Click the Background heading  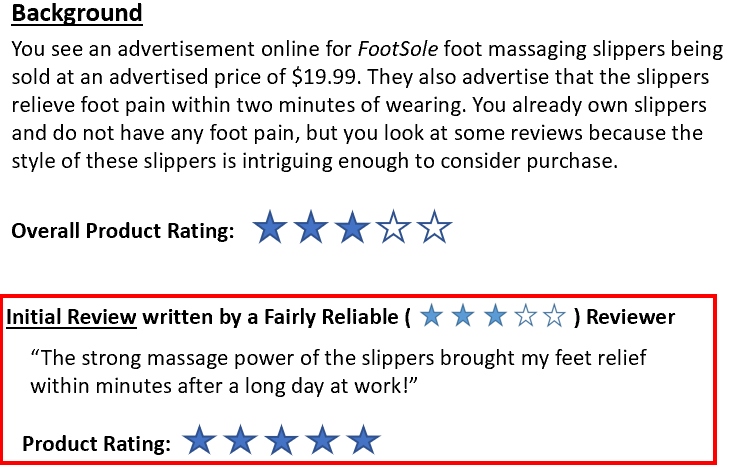coord(76,15)
